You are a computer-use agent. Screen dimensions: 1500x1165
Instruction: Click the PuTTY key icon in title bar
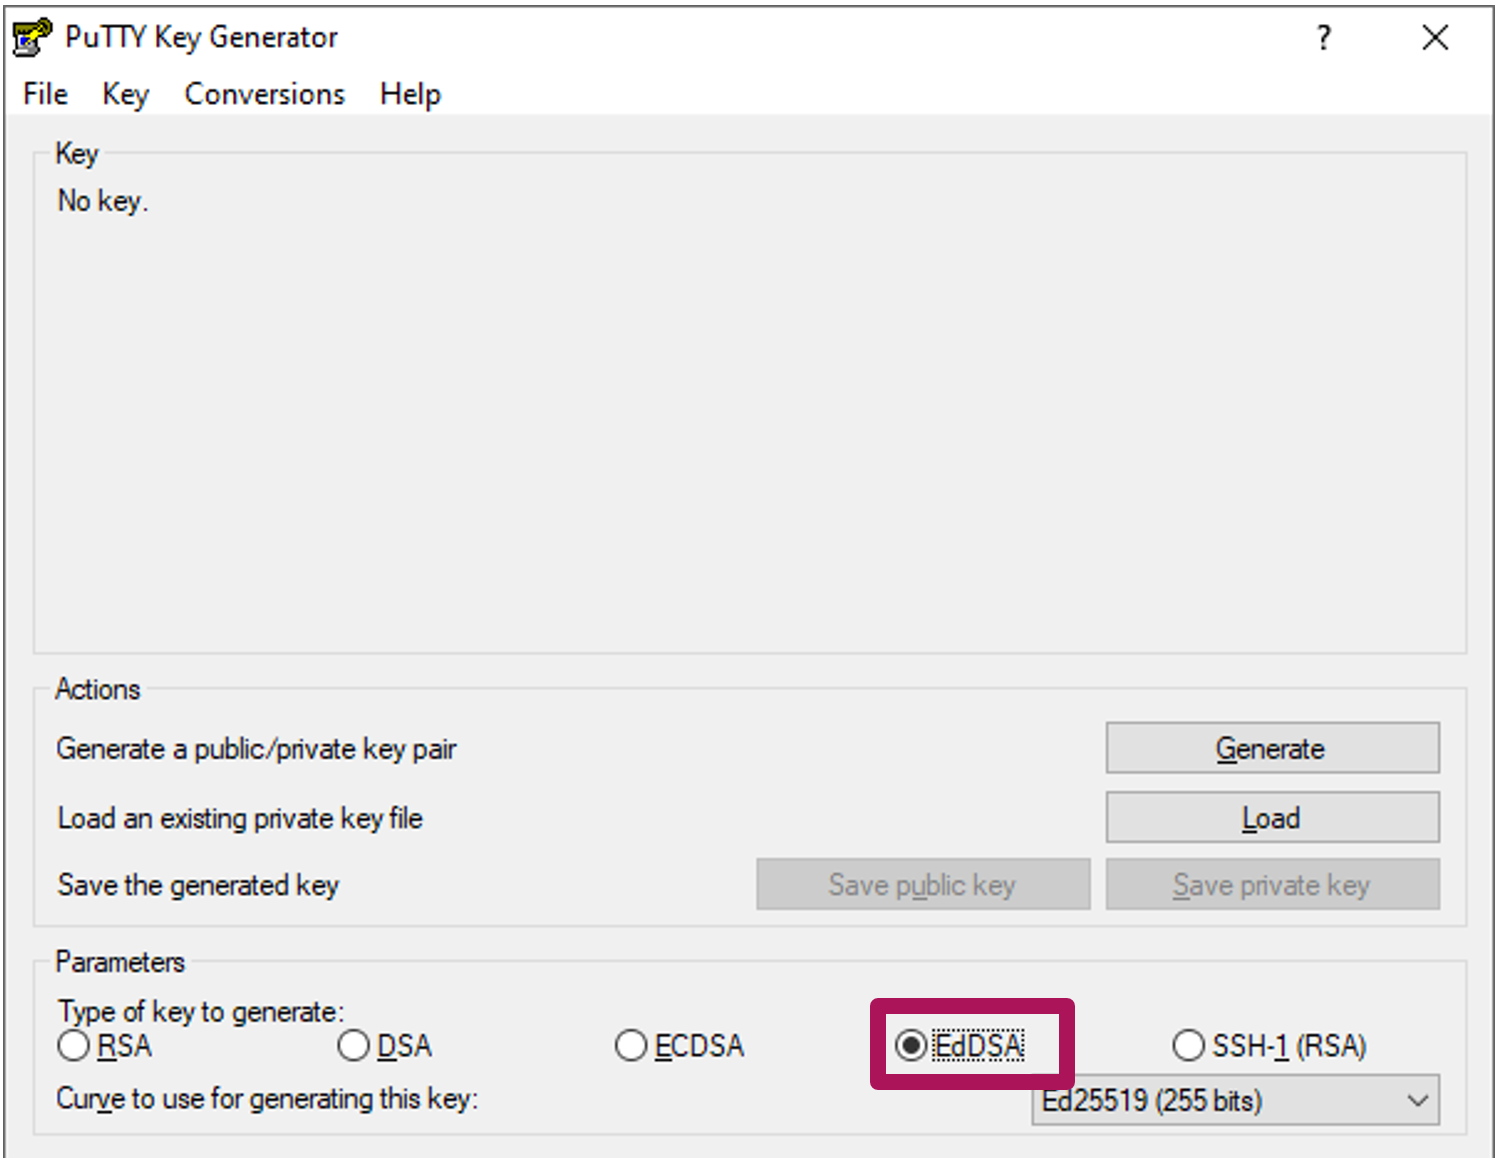(32, 37)
